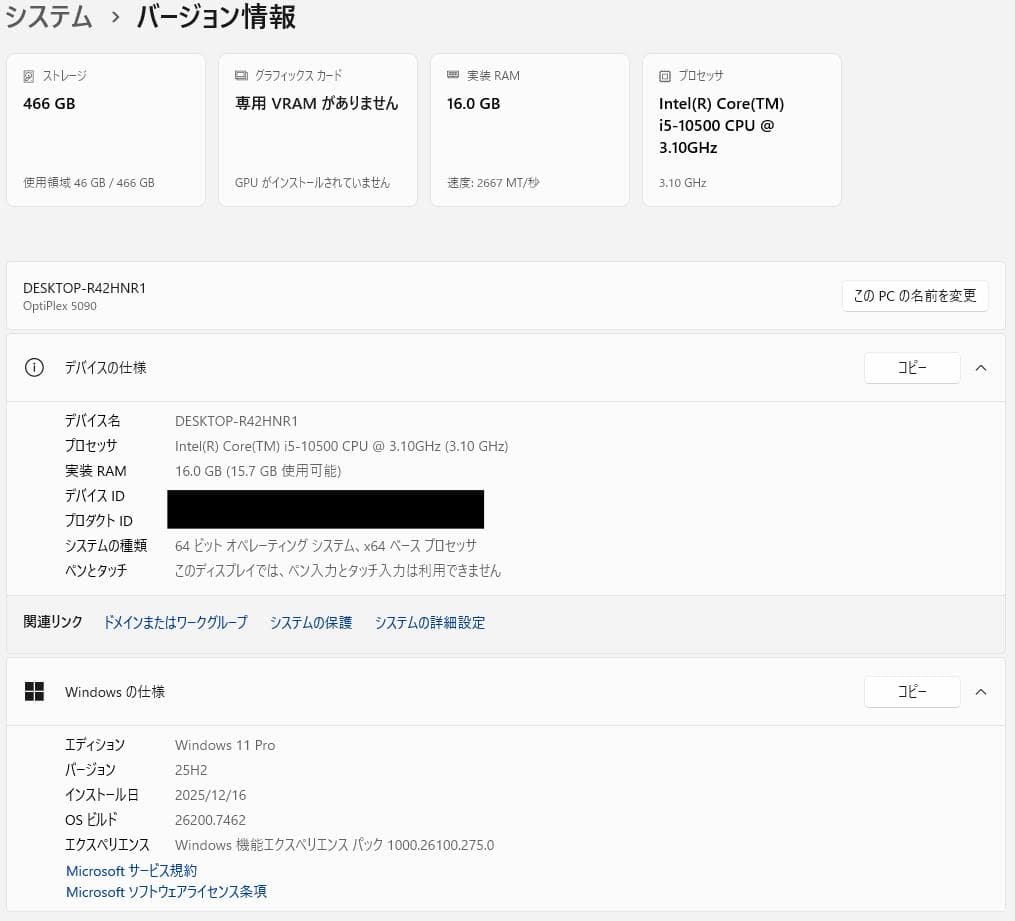This screenshot has width=1015, height=921.
Task: Copy Windows specifications with the コピー button
Action: (911, 691)
